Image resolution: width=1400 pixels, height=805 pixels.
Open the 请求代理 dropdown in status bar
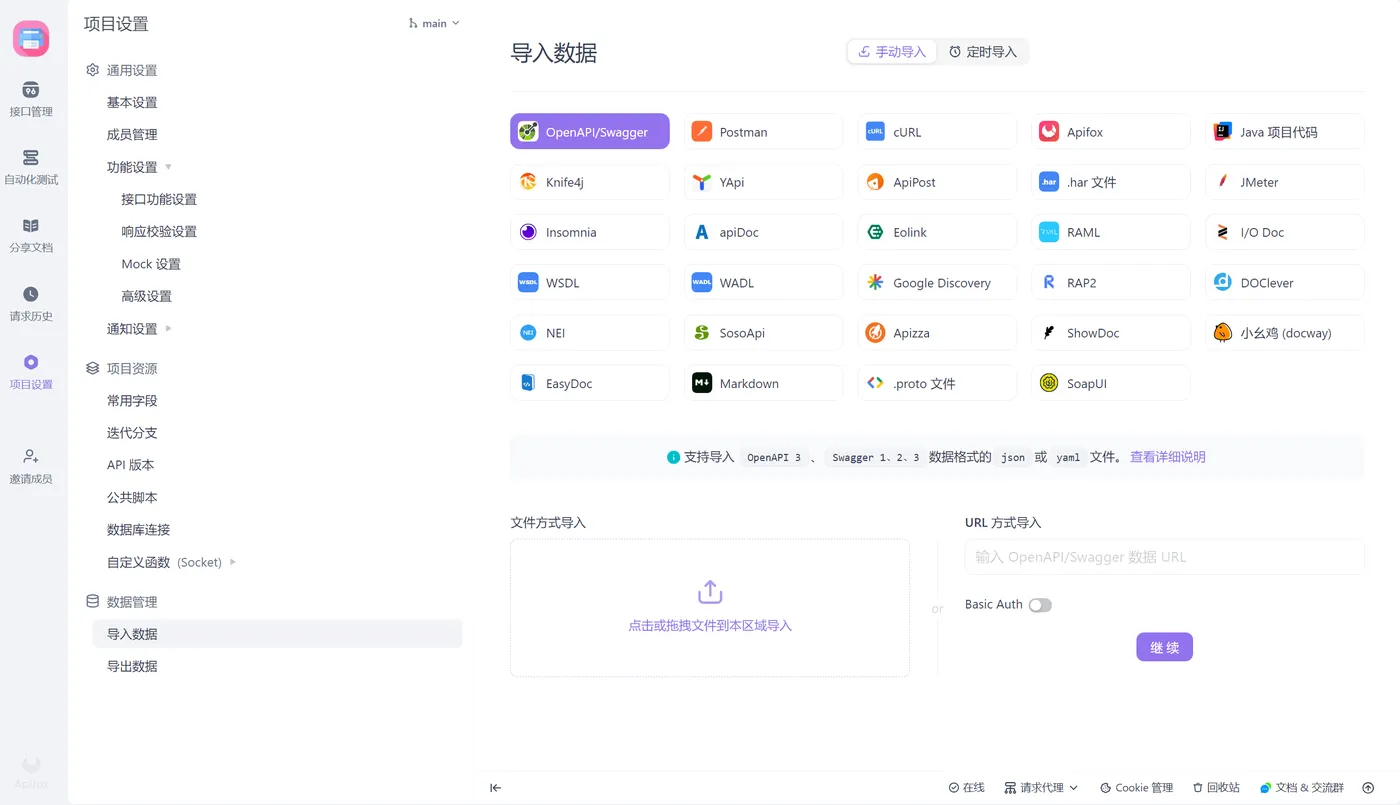[1041, 788]
